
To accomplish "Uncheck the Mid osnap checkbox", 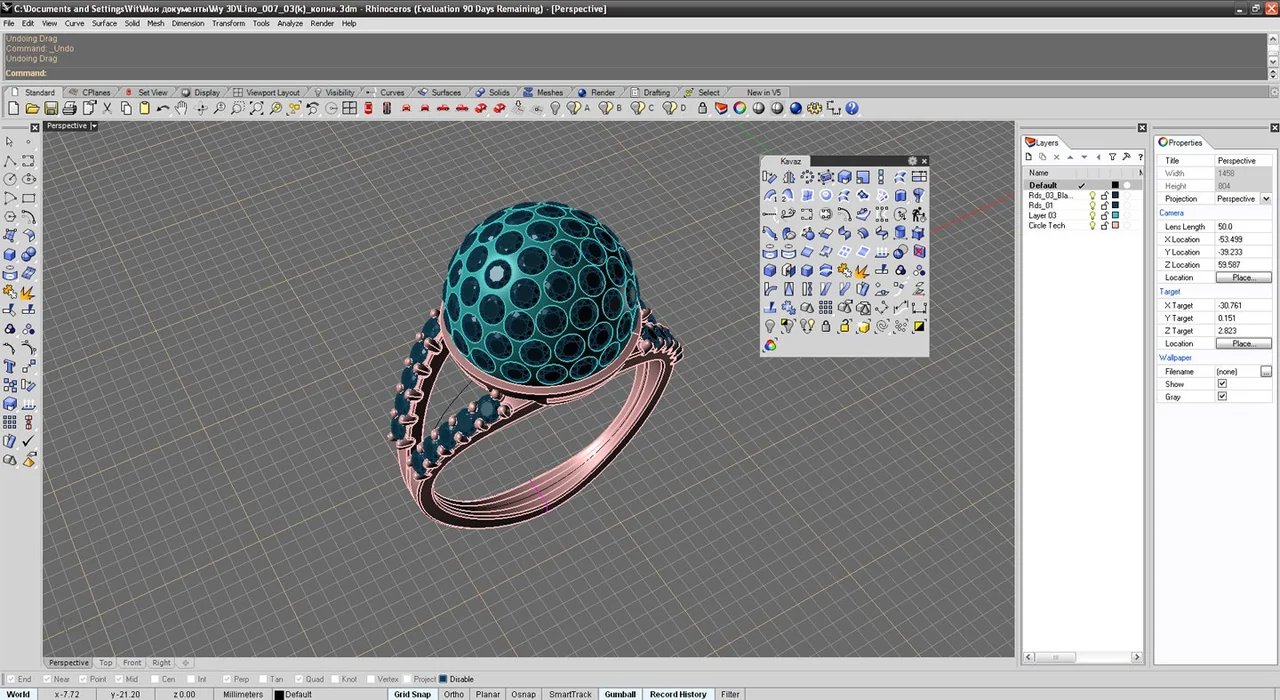I will point(118,679).
